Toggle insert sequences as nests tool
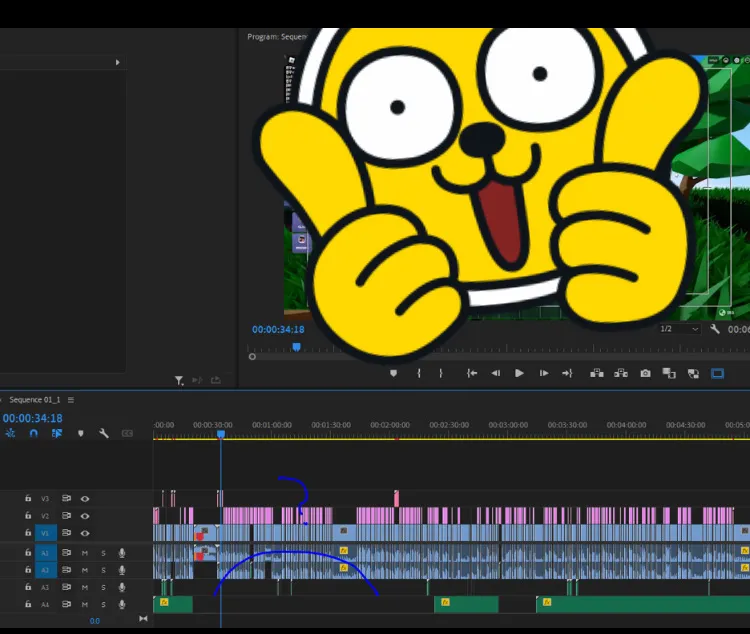Screen dimensions: 750x634 pyautogui.click(x=10, y=433)
